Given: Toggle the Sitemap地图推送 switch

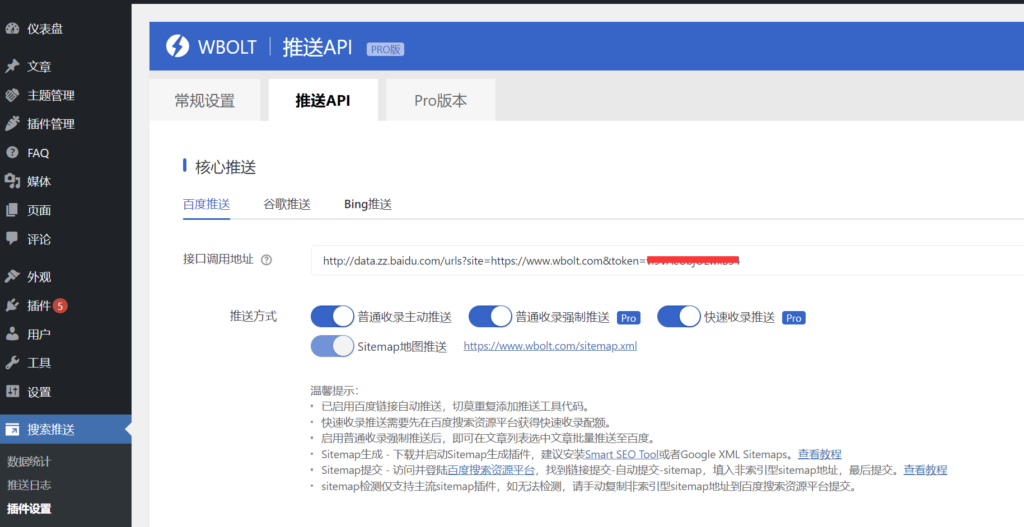Looking at the screenshot, I should [332, 346].
